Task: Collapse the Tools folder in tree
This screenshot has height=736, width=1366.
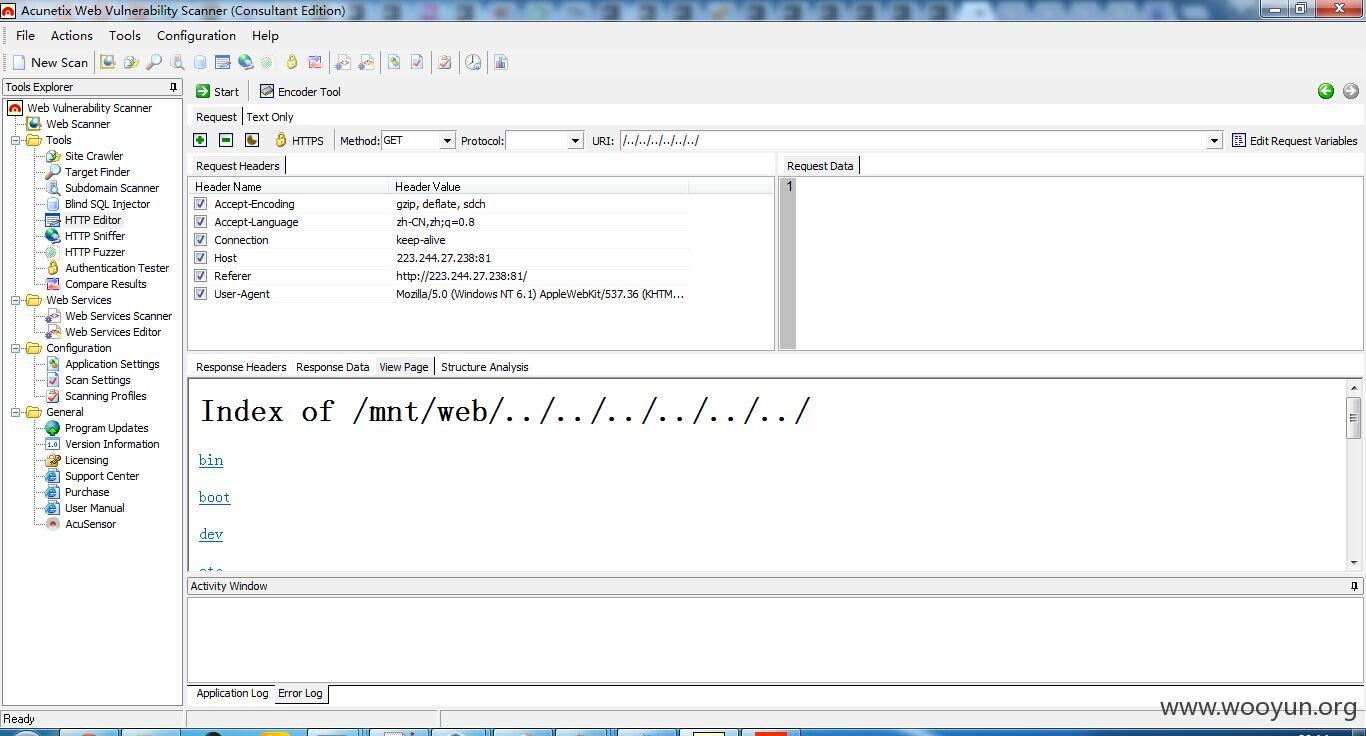Action: coord(16,140)
